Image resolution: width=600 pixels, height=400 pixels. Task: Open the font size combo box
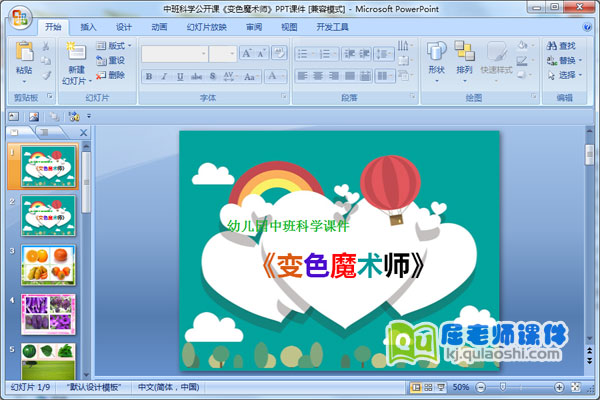(x=223, y=54)
